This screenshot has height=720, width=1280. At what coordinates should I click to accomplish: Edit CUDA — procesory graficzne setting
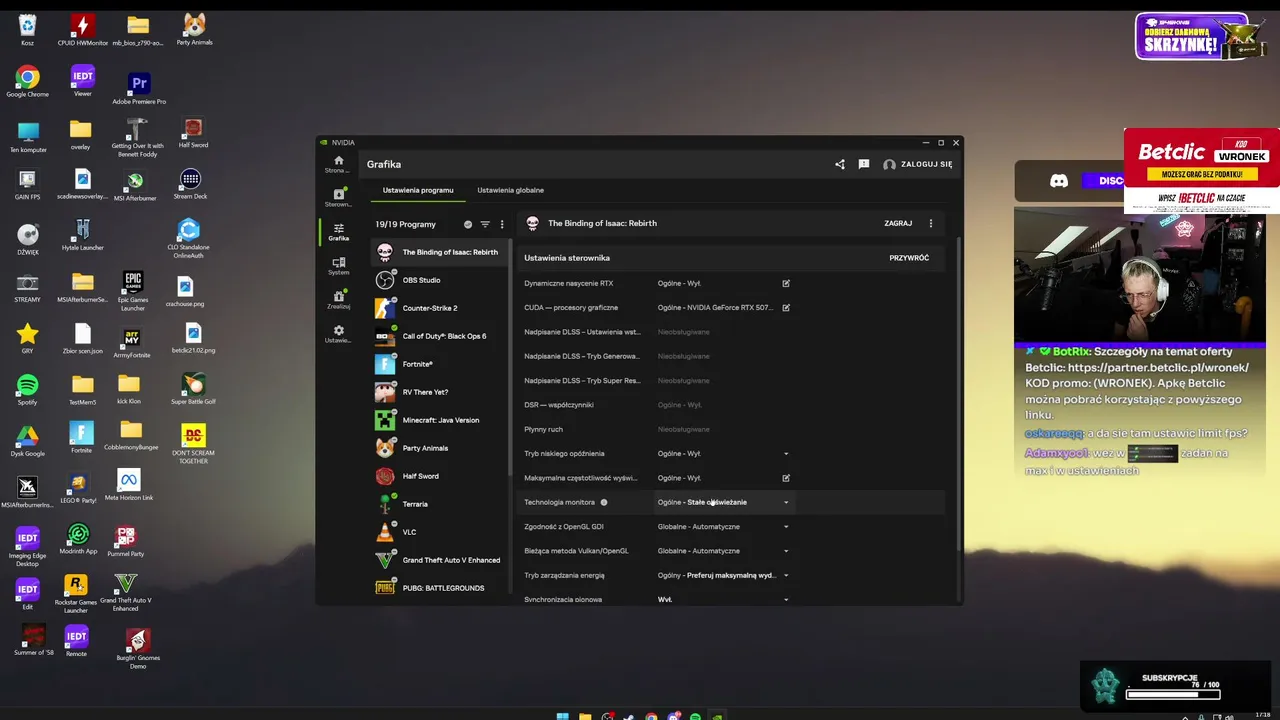786,307
